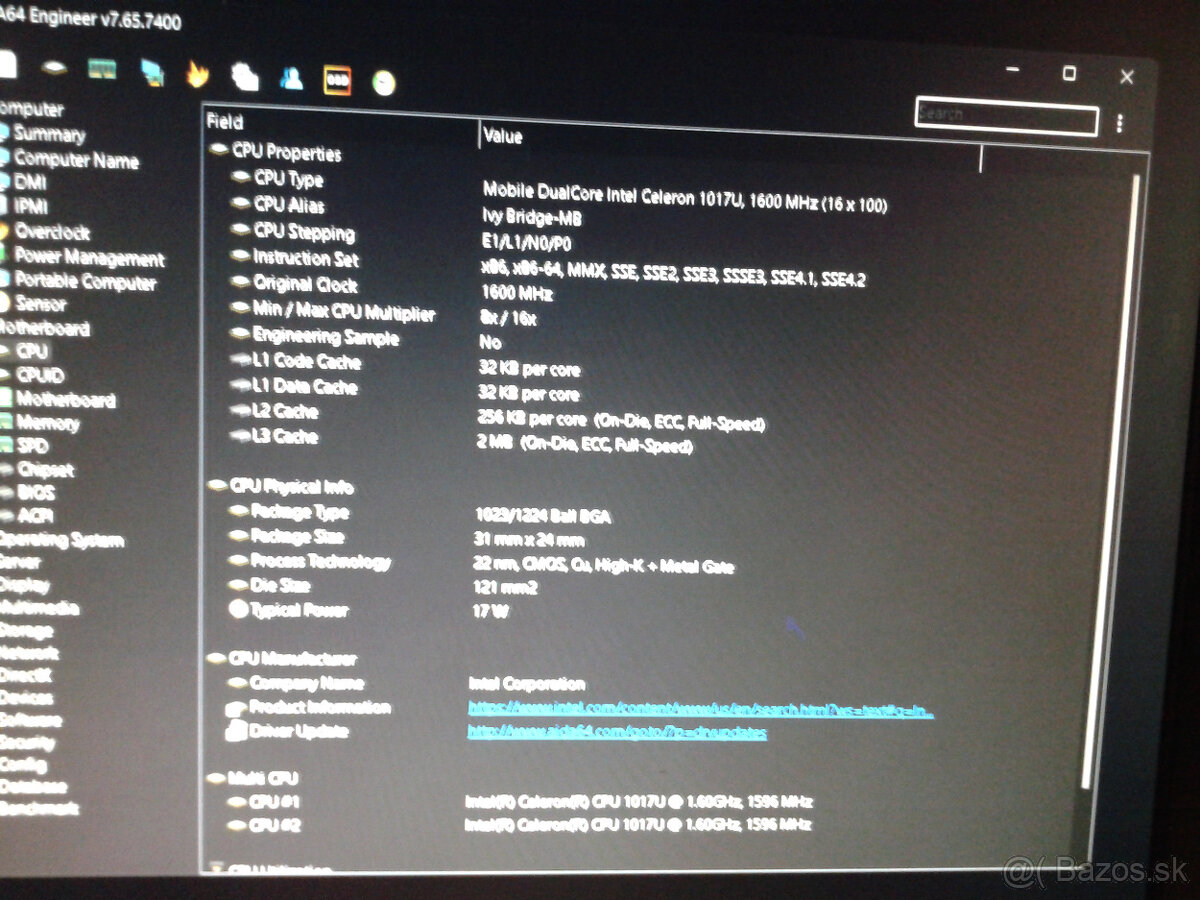
Task: Select the monitor/display toolbar icon
Action: point(152,70)
